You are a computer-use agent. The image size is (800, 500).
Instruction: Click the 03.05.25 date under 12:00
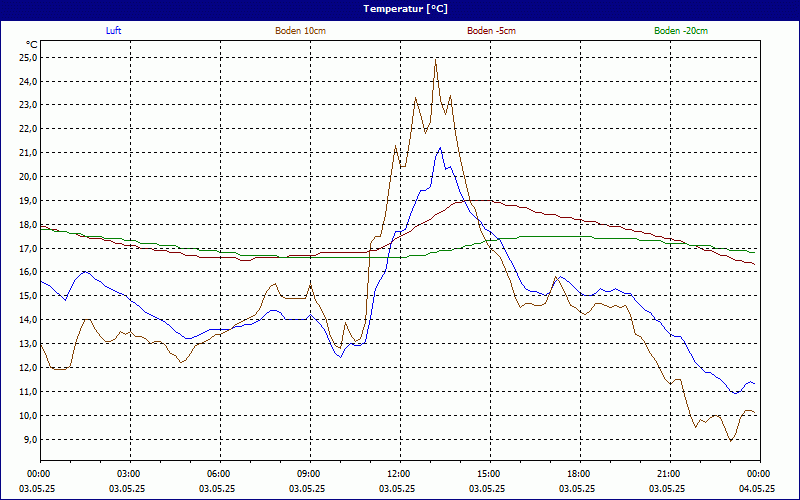(396, 489)
